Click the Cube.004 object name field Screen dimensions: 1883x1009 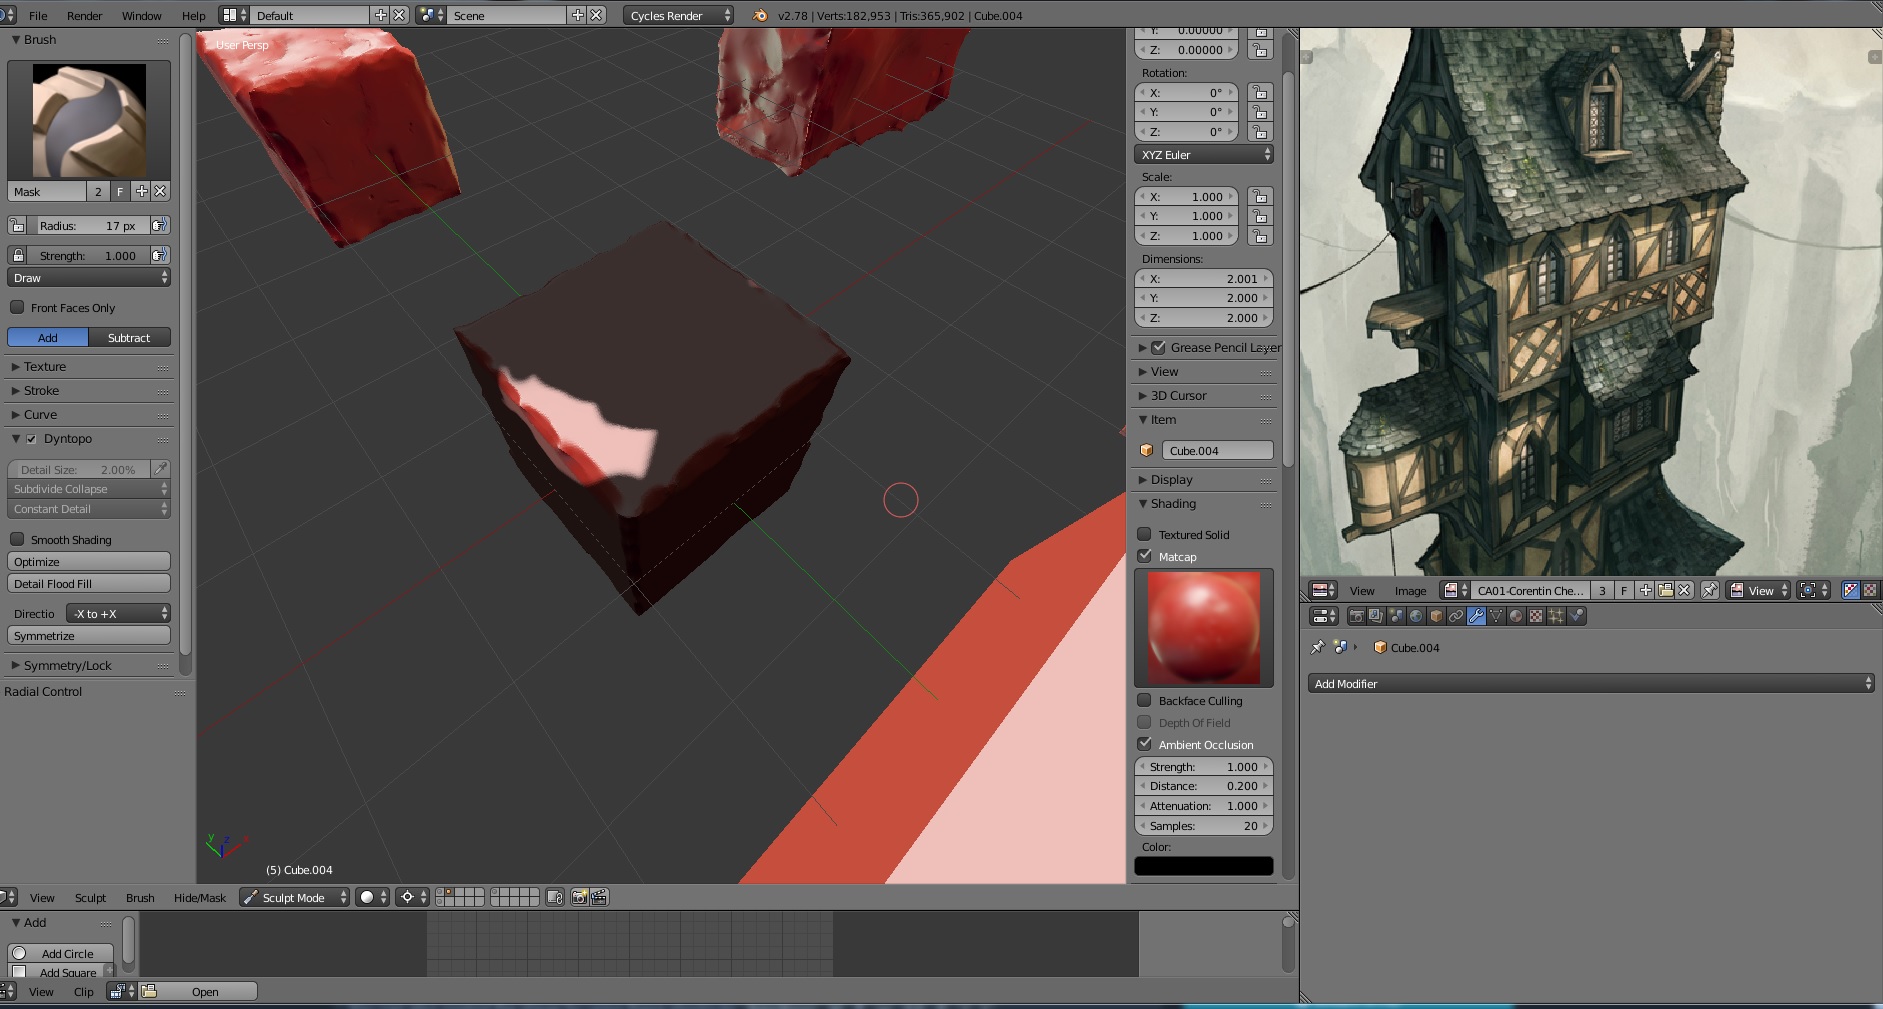1216,451
